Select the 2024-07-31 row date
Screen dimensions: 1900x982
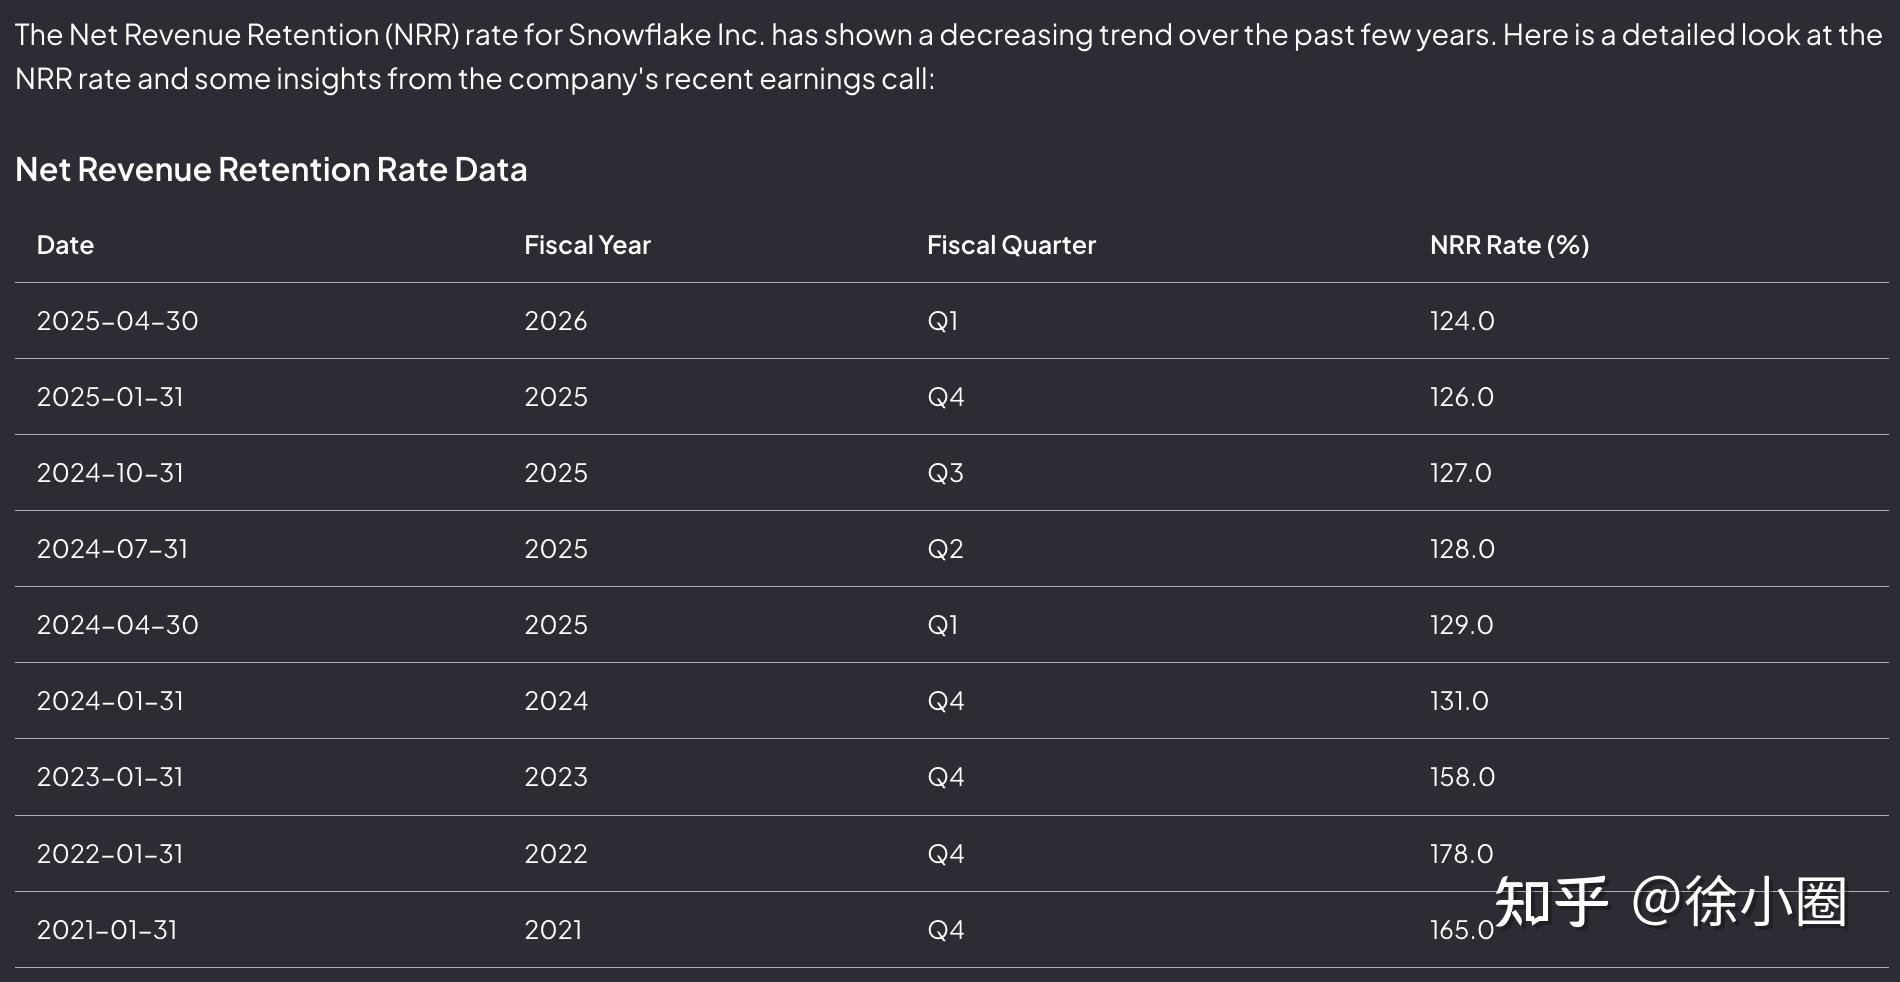pyautogui.click(x=112, y=549)
